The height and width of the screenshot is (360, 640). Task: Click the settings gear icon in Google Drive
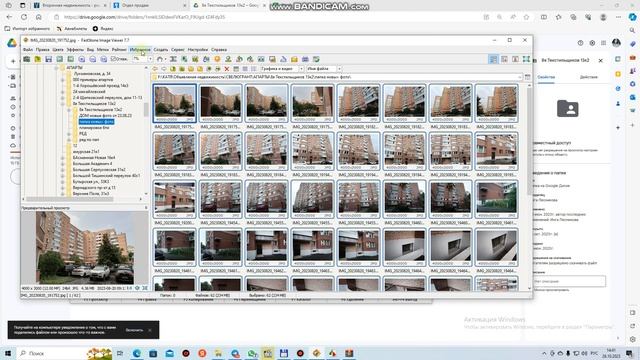(592, 43)
